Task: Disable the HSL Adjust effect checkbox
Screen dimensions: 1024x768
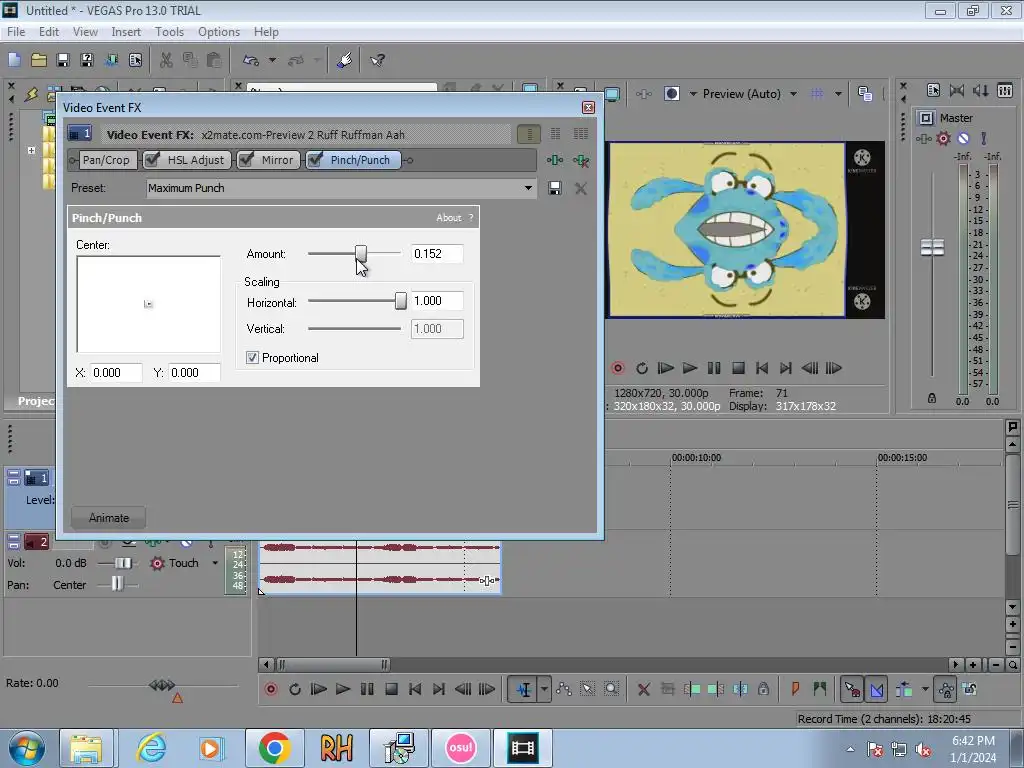Action: pyautogui.click(x=152, y=160)
